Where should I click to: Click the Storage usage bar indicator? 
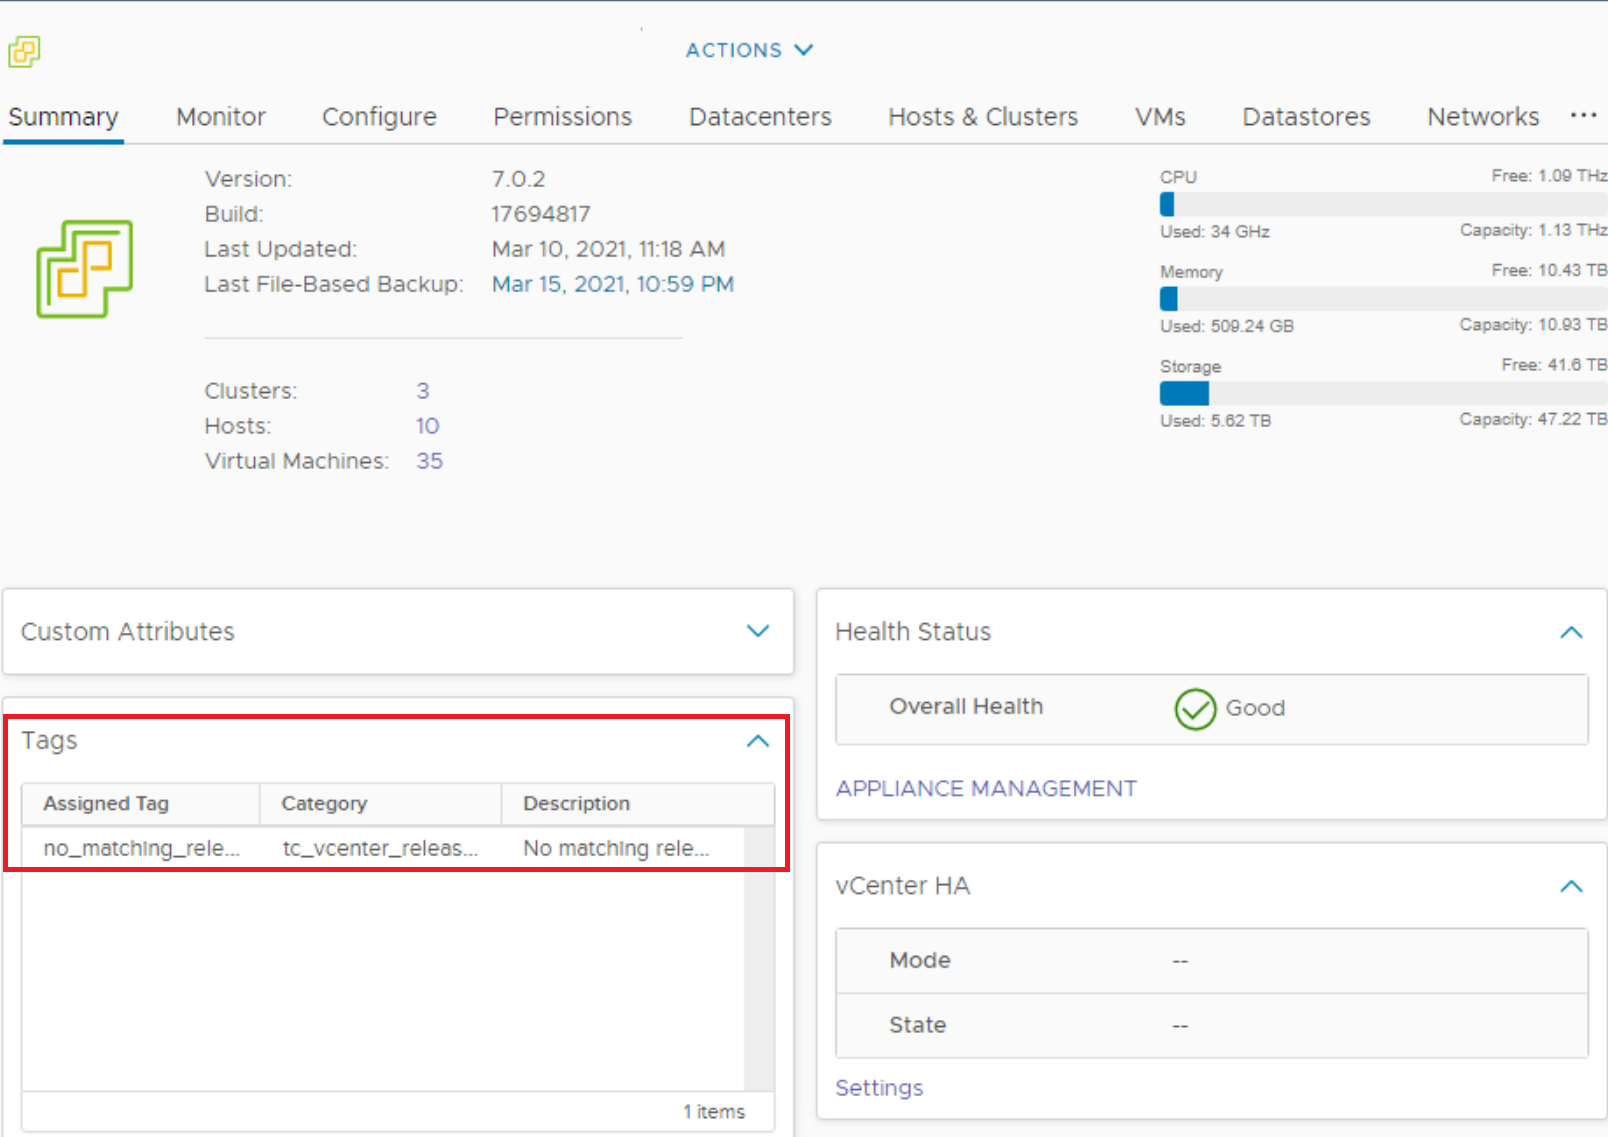pos(1183,392)
